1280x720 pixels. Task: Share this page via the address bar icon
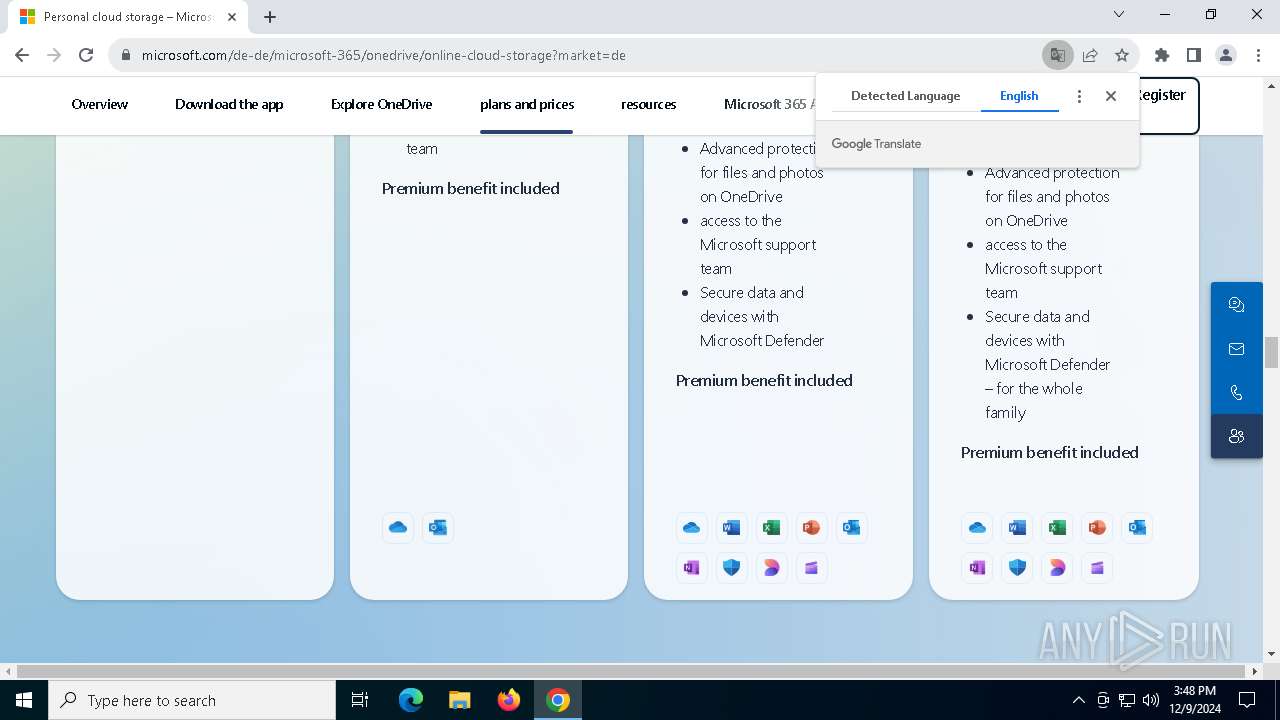1090,55
